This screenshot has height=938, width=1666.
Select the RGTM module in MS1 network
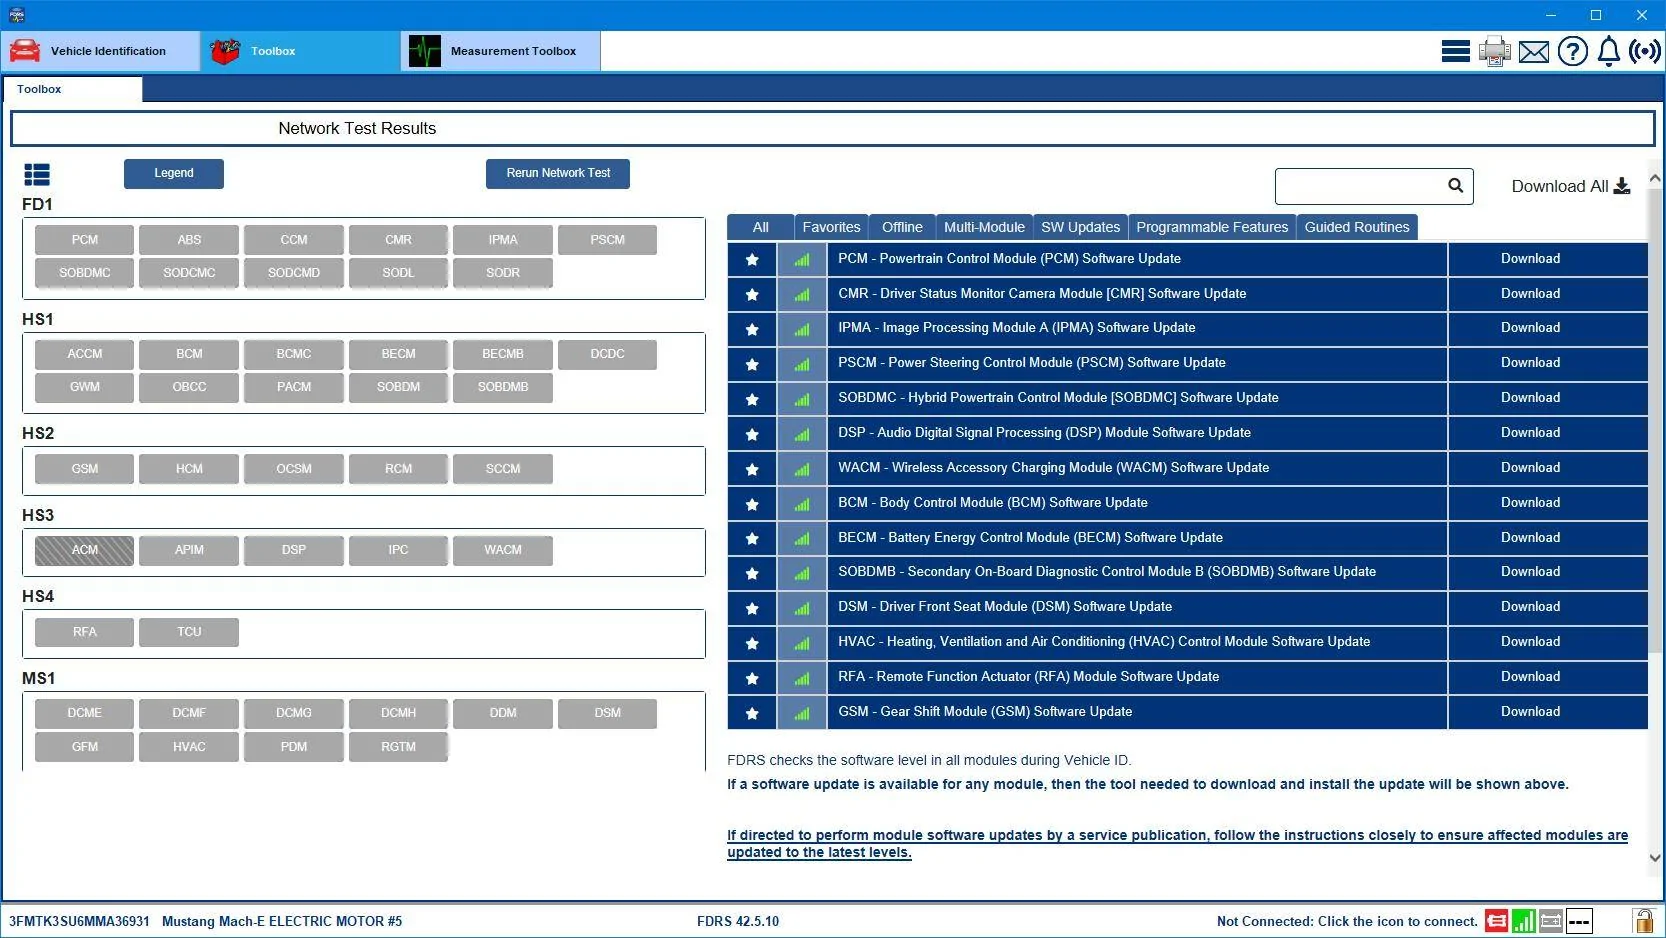[x=398, y=747]
